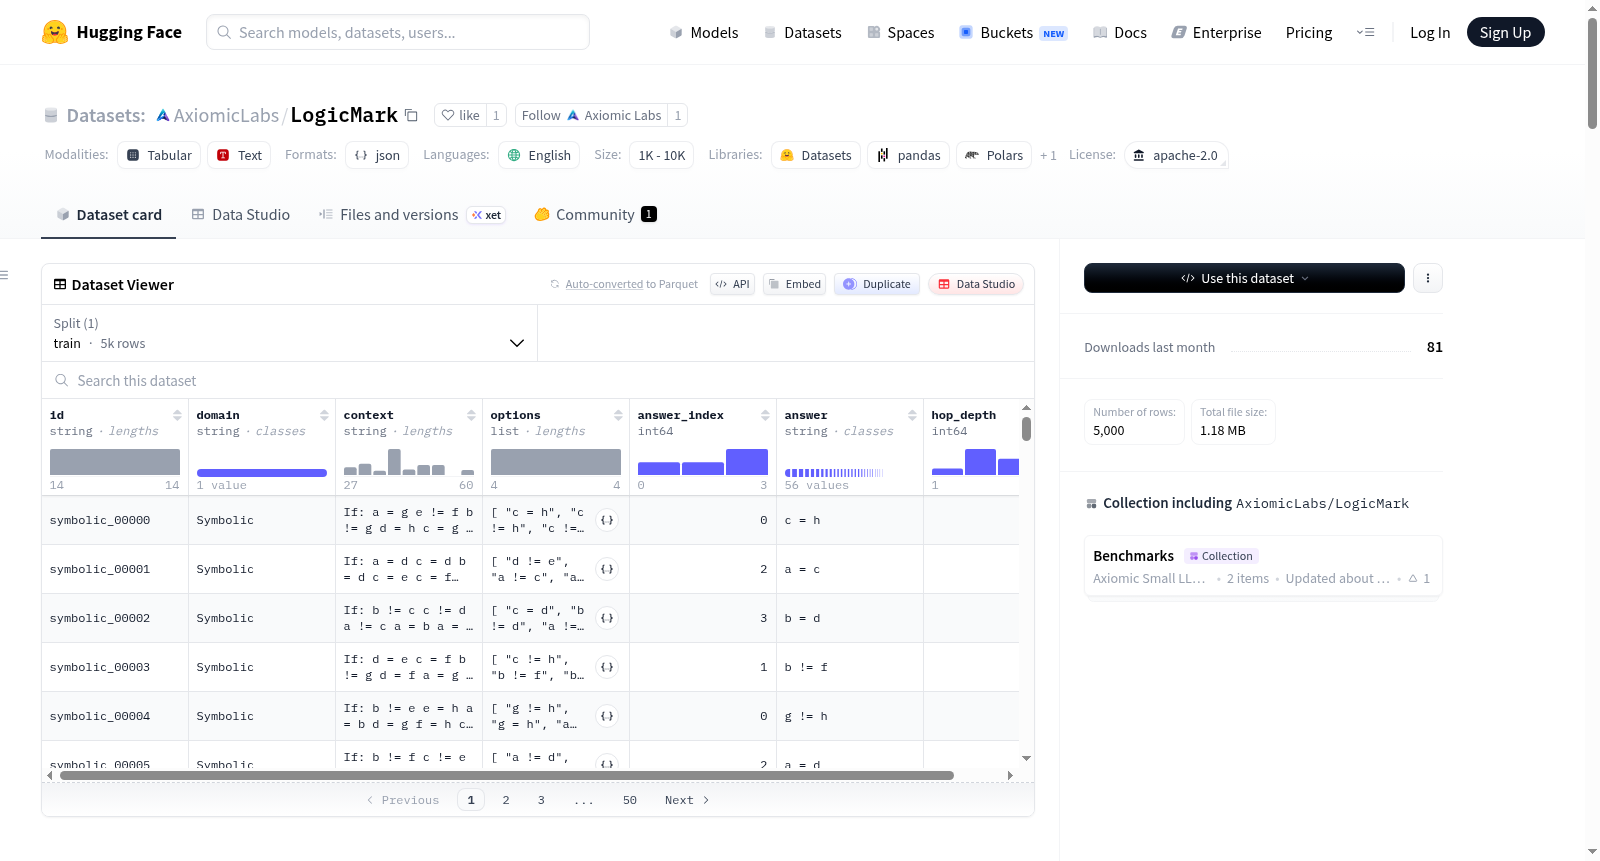Go to the Next page of rows

687,800
